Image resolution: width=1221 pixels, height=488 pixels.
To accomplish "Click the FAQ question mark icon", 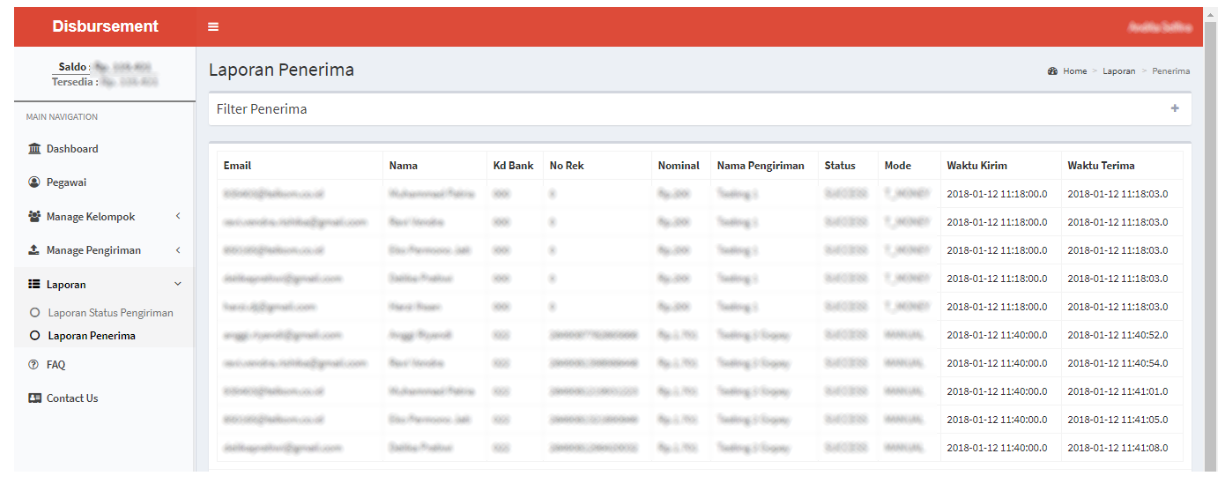I will (35, 365).
